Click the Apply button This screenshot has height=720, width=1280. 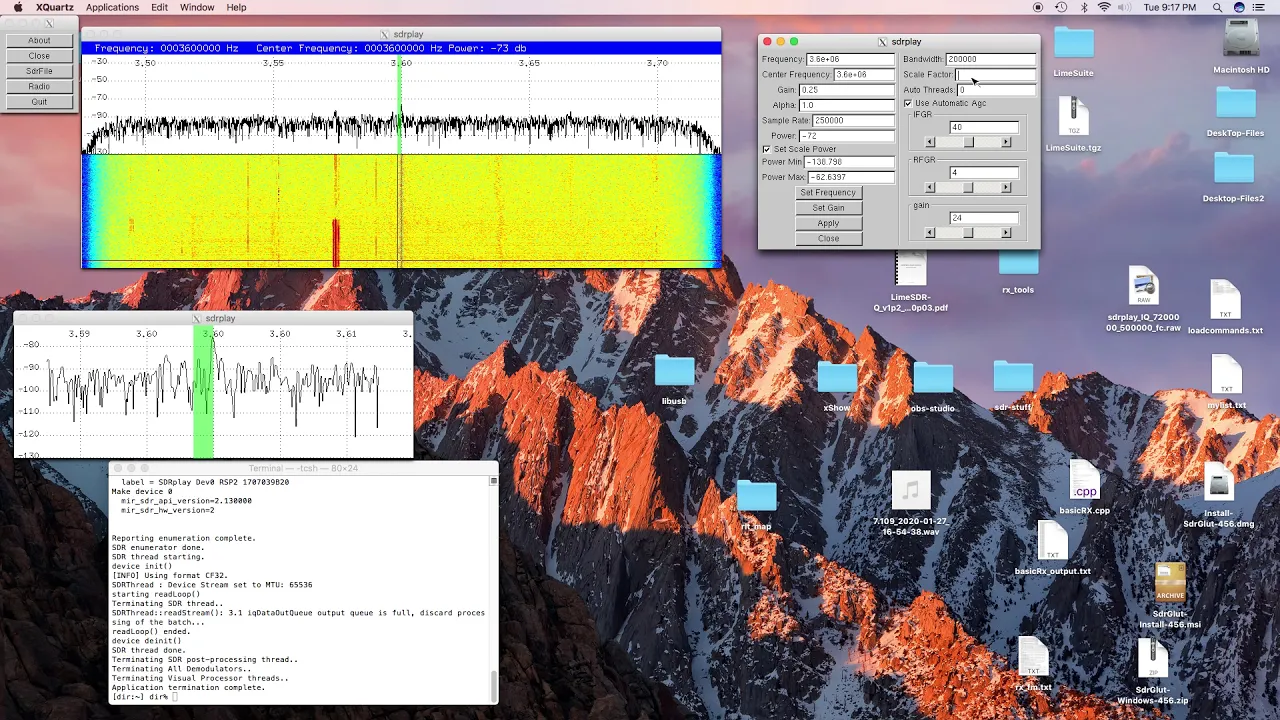(828, 223)
